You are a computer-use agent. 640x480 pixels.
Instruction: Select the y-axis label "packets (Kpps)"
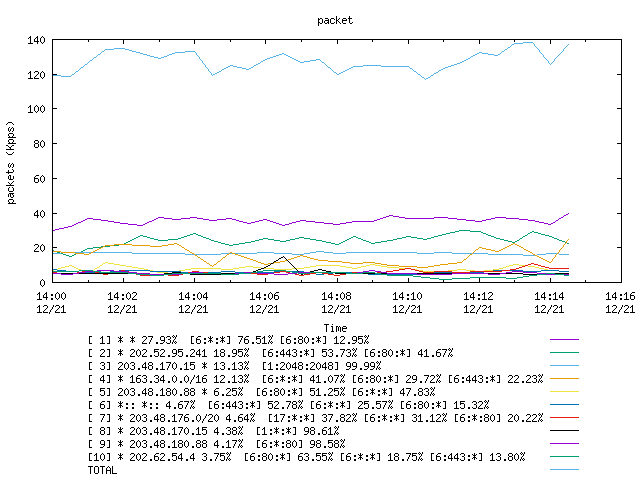[x=11, y=162]
